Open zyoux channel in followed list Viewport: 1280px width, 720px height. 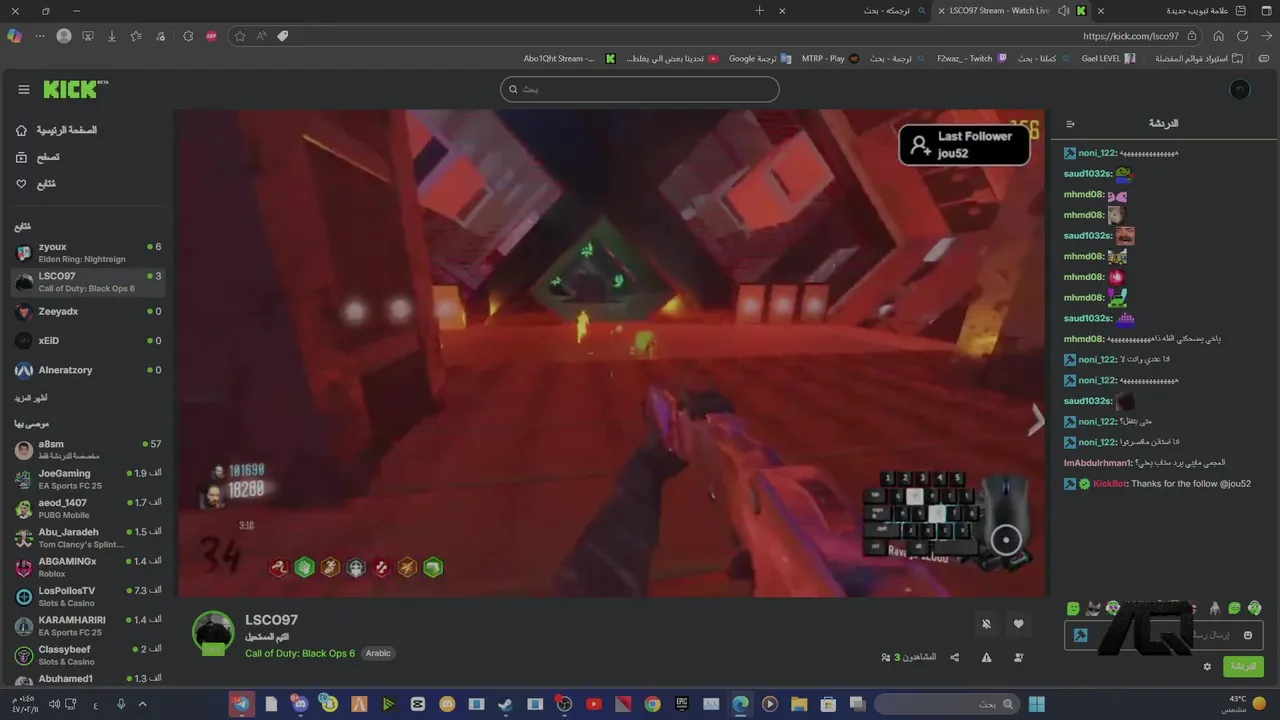[88, 252]
